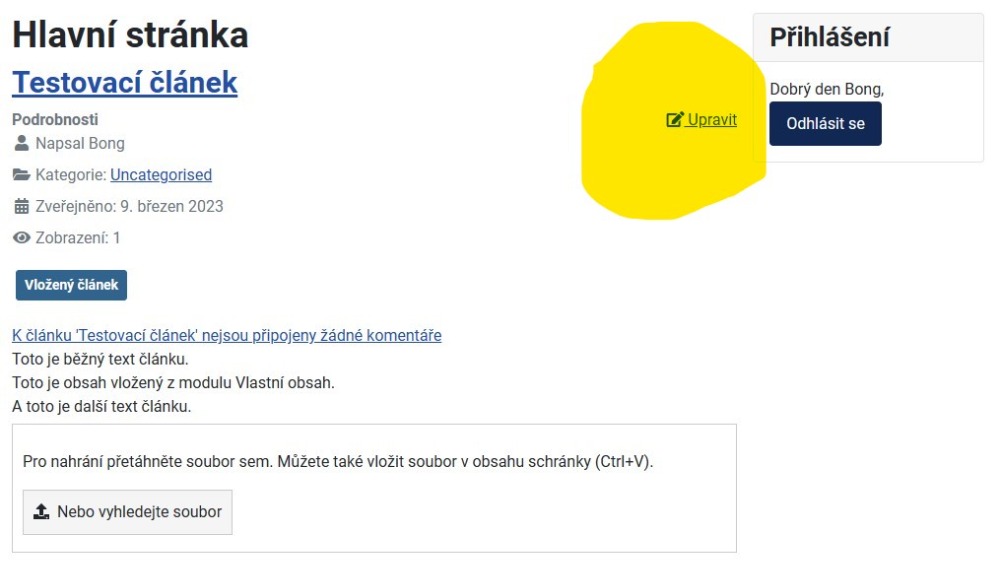Viewport: 1000px width, 566px height.
Task: Open the article comments link
Action: [x=227, y=335]
